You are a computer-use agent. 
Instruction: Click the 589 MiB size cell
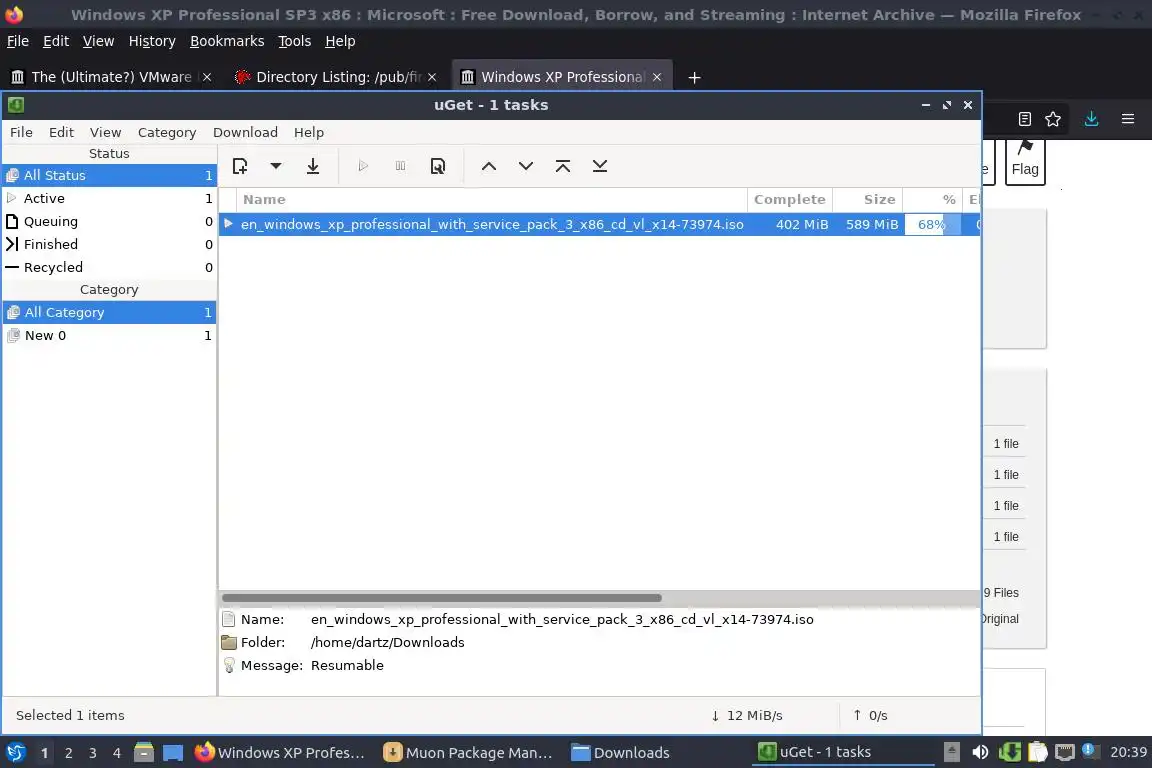(x=871, y=224)
